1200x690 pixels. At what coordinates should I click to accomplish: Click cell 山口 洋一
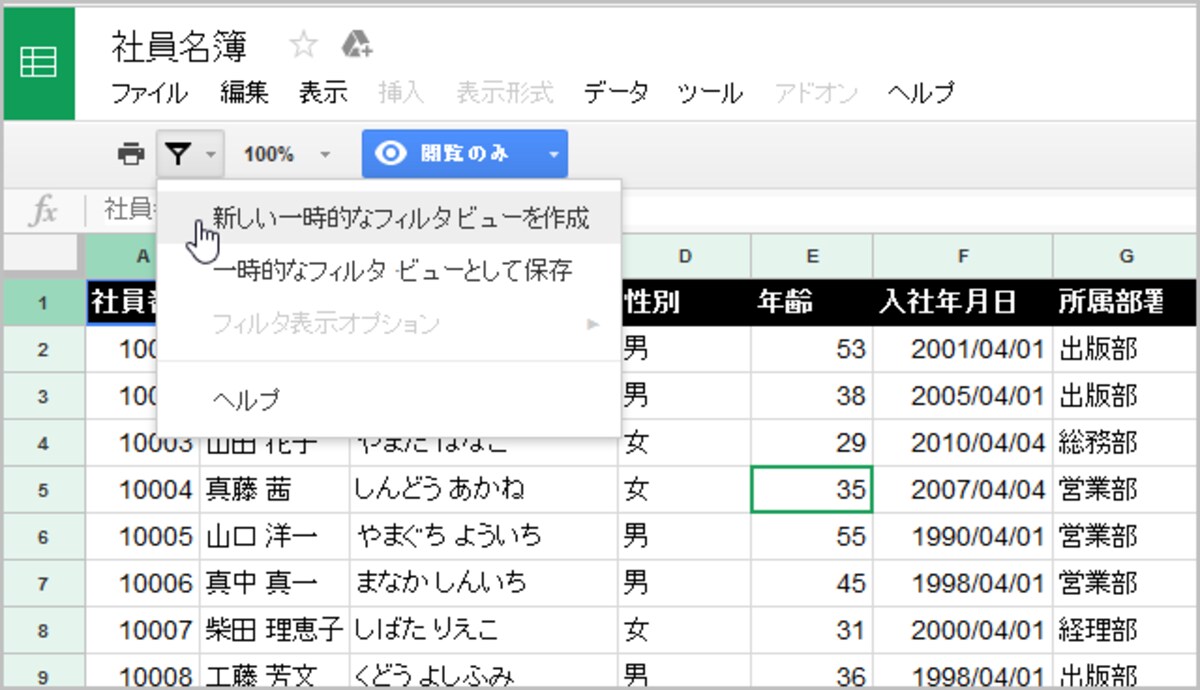point(275,537)
